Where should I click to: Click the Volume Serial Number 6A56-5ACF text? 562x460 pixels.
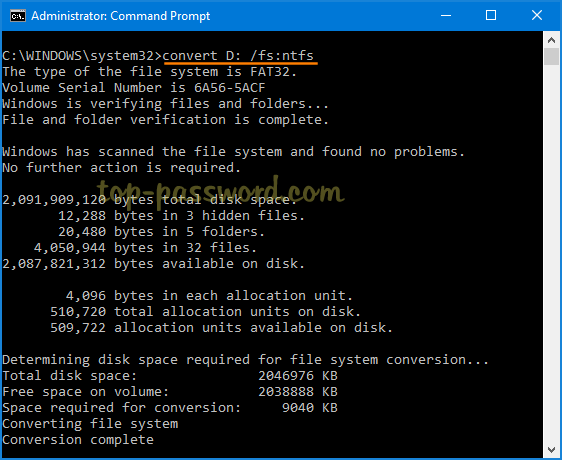(x=134, y=88)
